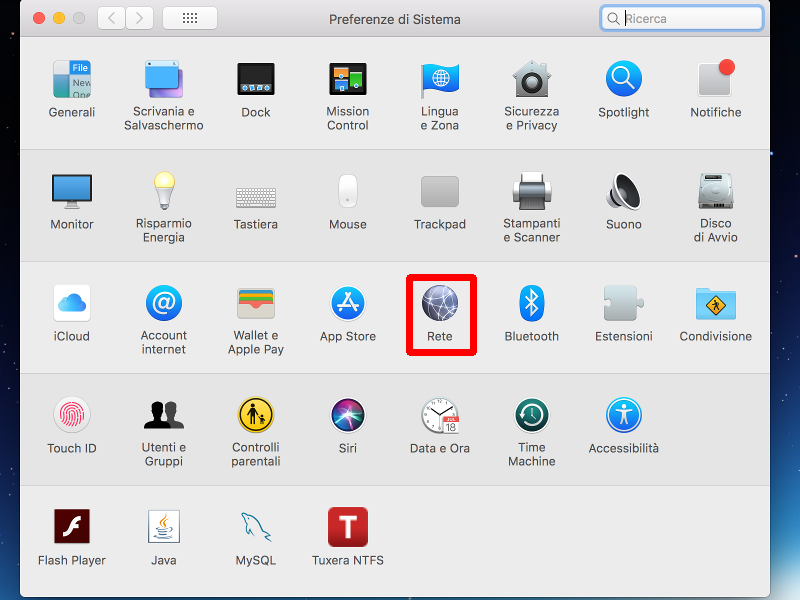This screenshot has height=600, width=800.
Task: Go back with the left arrow button
Action: tap(111, 18)
